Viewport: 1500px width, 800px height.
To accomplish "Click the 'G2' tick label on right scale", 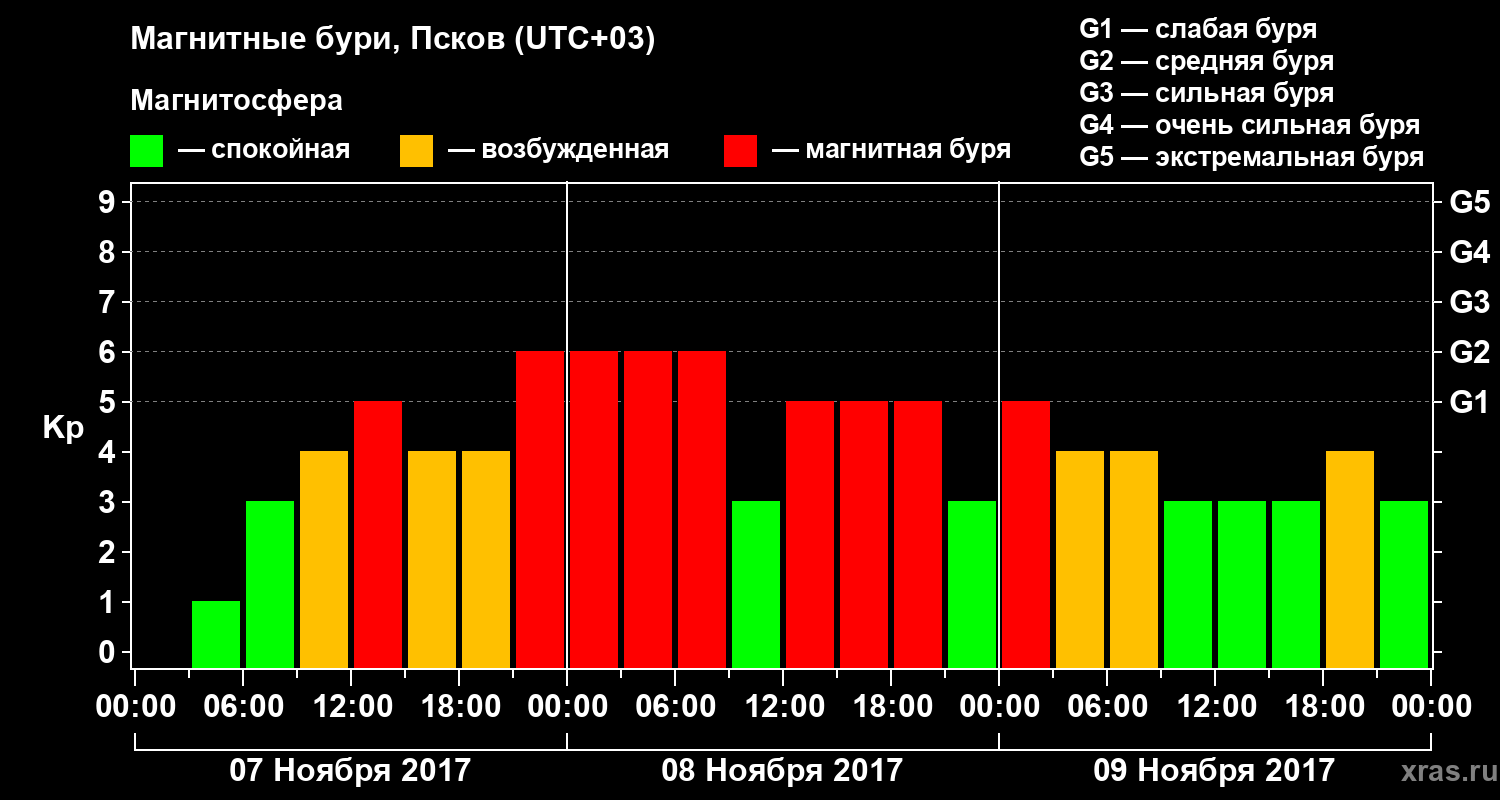I will pos(1469,353).
